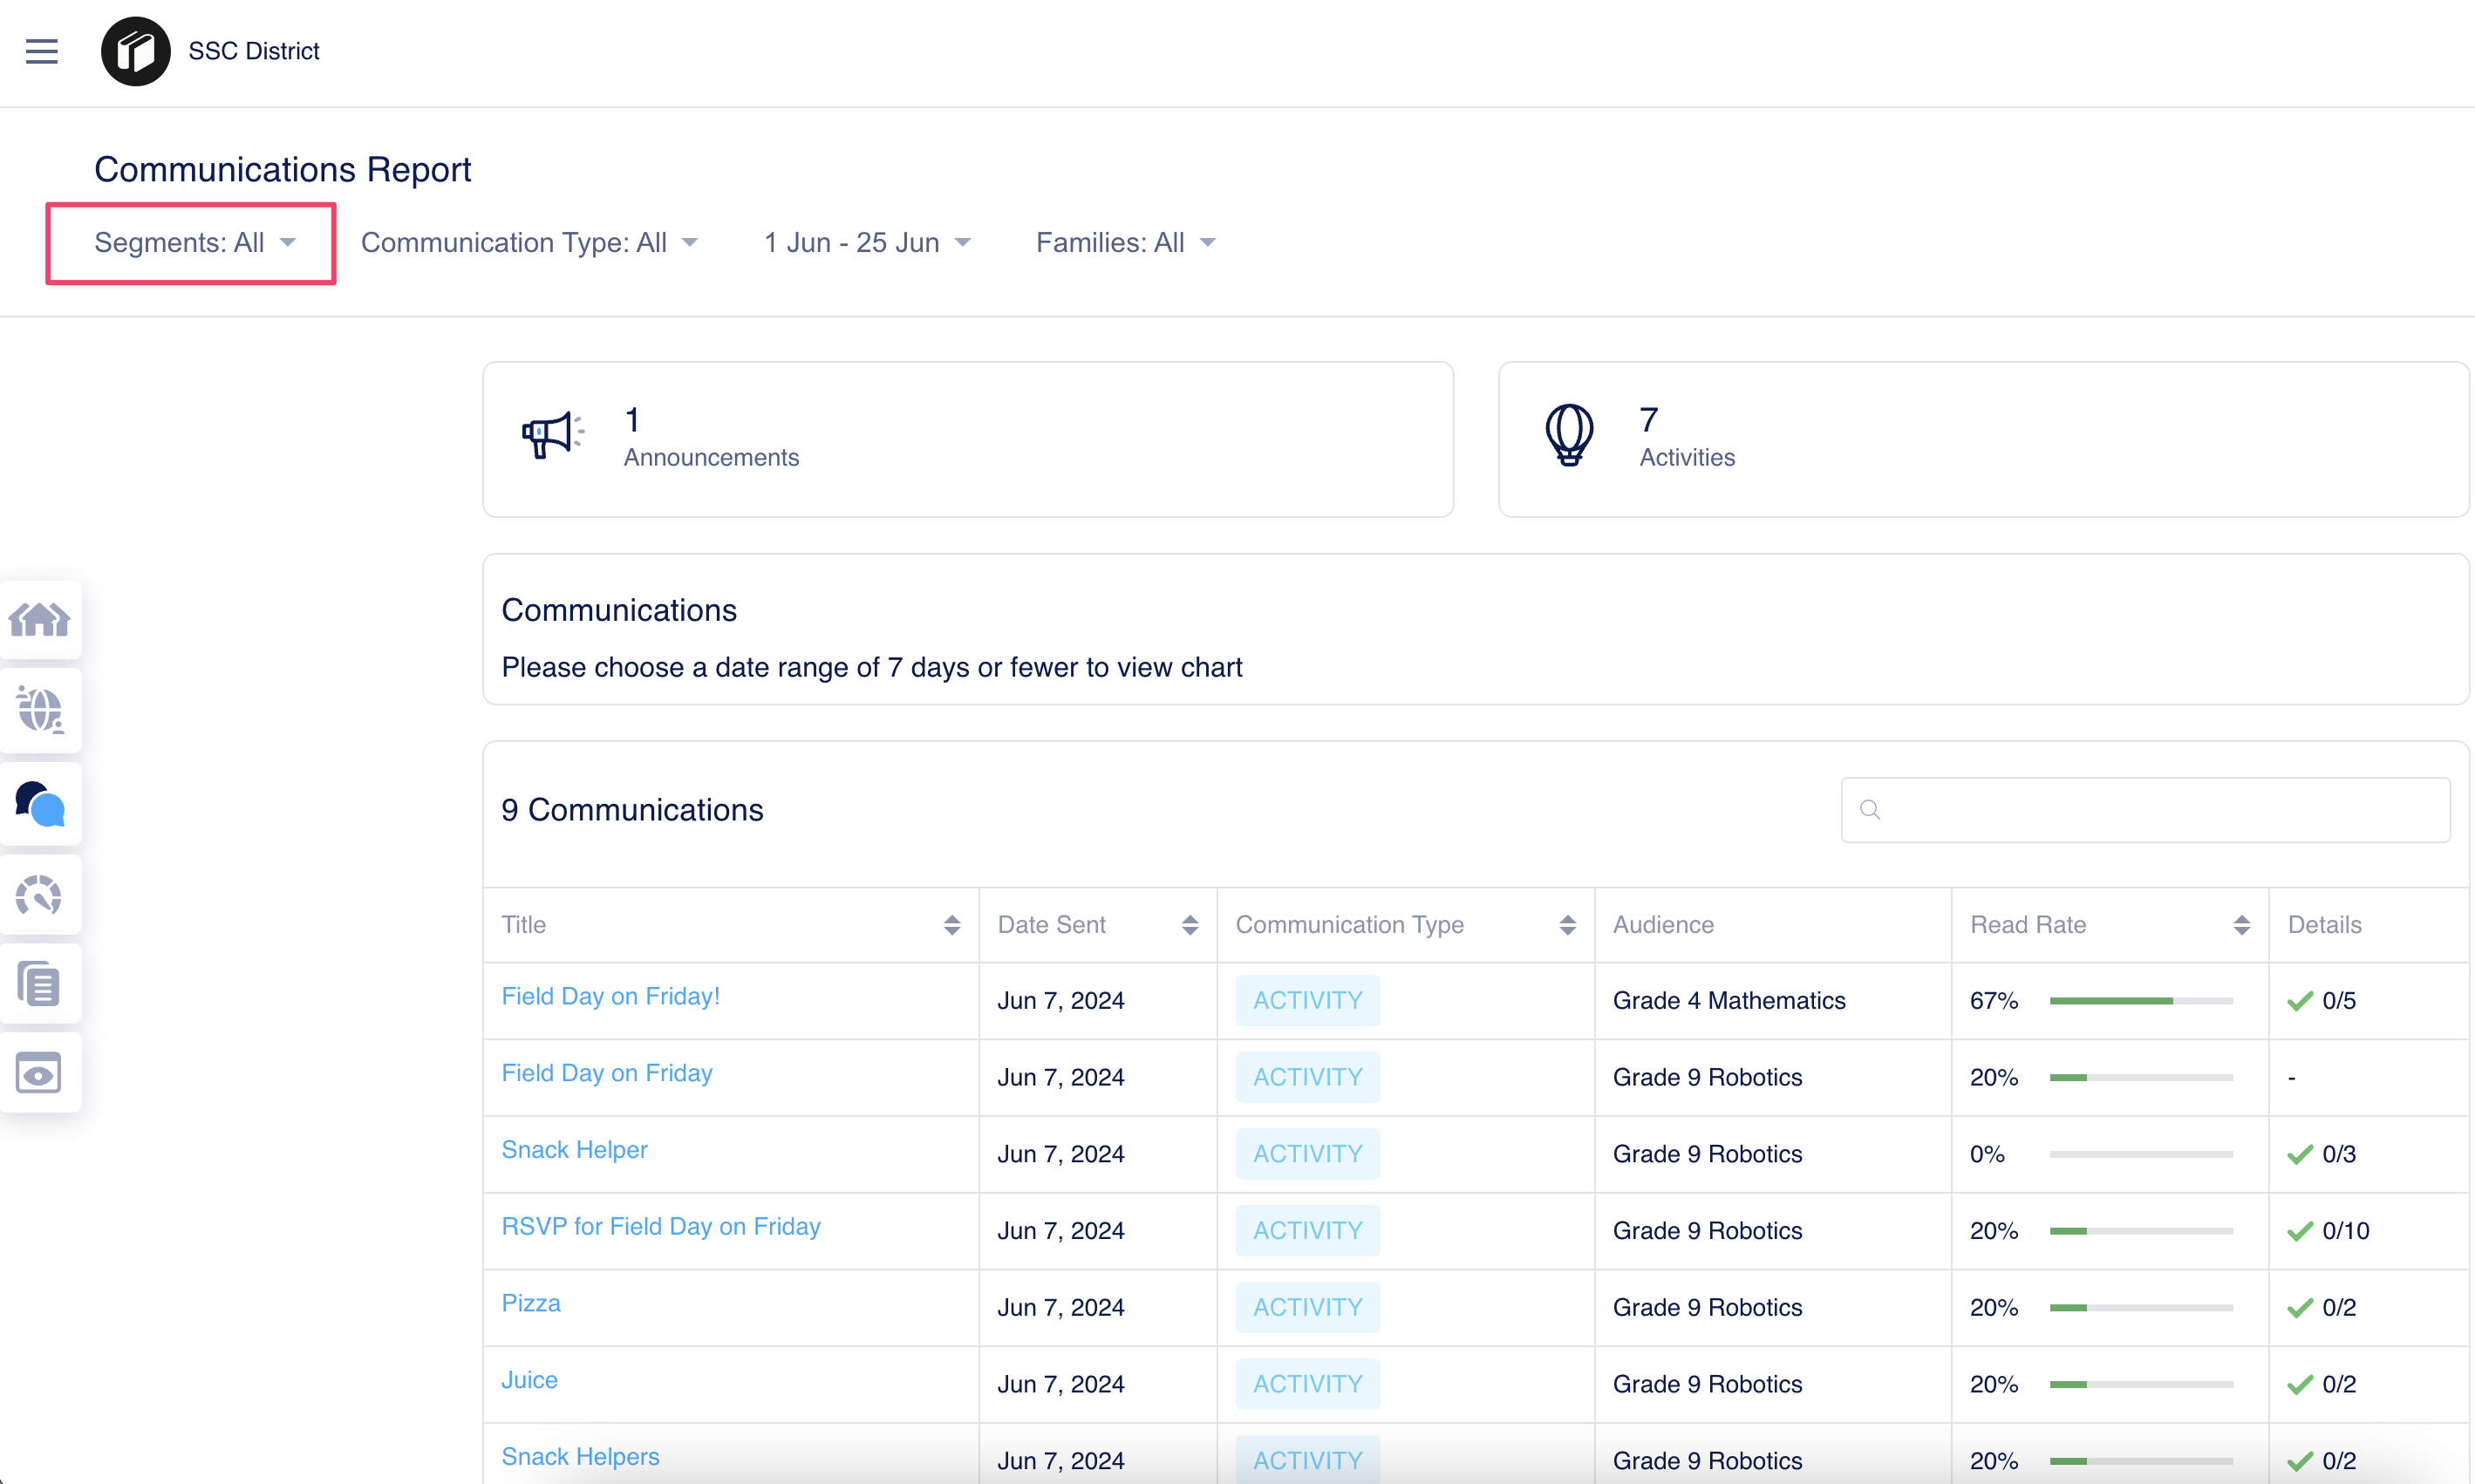Image resolution: width=2475 pixels, height=1484 pixels.
Task: Click the 1 Announcements summary card
Action: (967, 439)
